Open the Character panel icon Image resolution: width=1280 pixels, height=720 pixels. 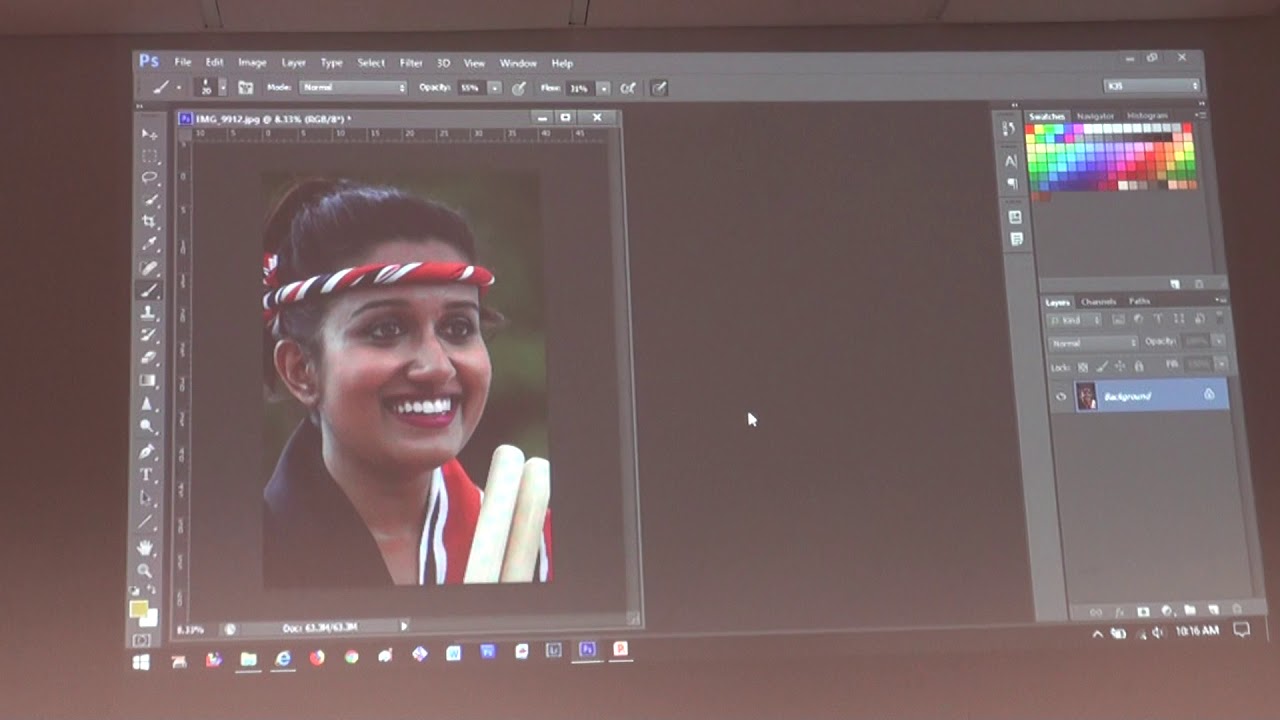(x=1011, y=161)
